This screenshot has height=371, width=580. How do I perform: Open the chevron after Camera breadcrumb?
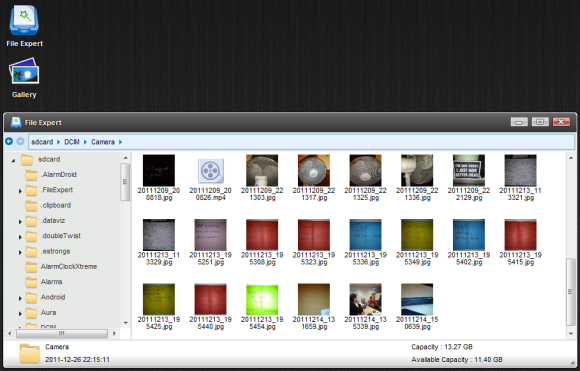click(120, 142)
